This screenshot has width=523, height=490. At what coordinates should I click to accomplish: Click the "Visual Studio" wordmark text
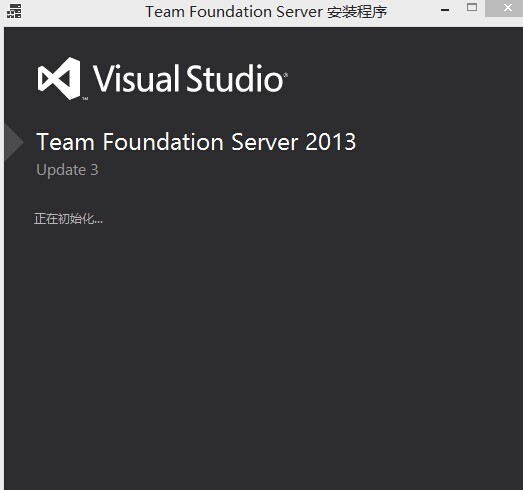(188, 78)
